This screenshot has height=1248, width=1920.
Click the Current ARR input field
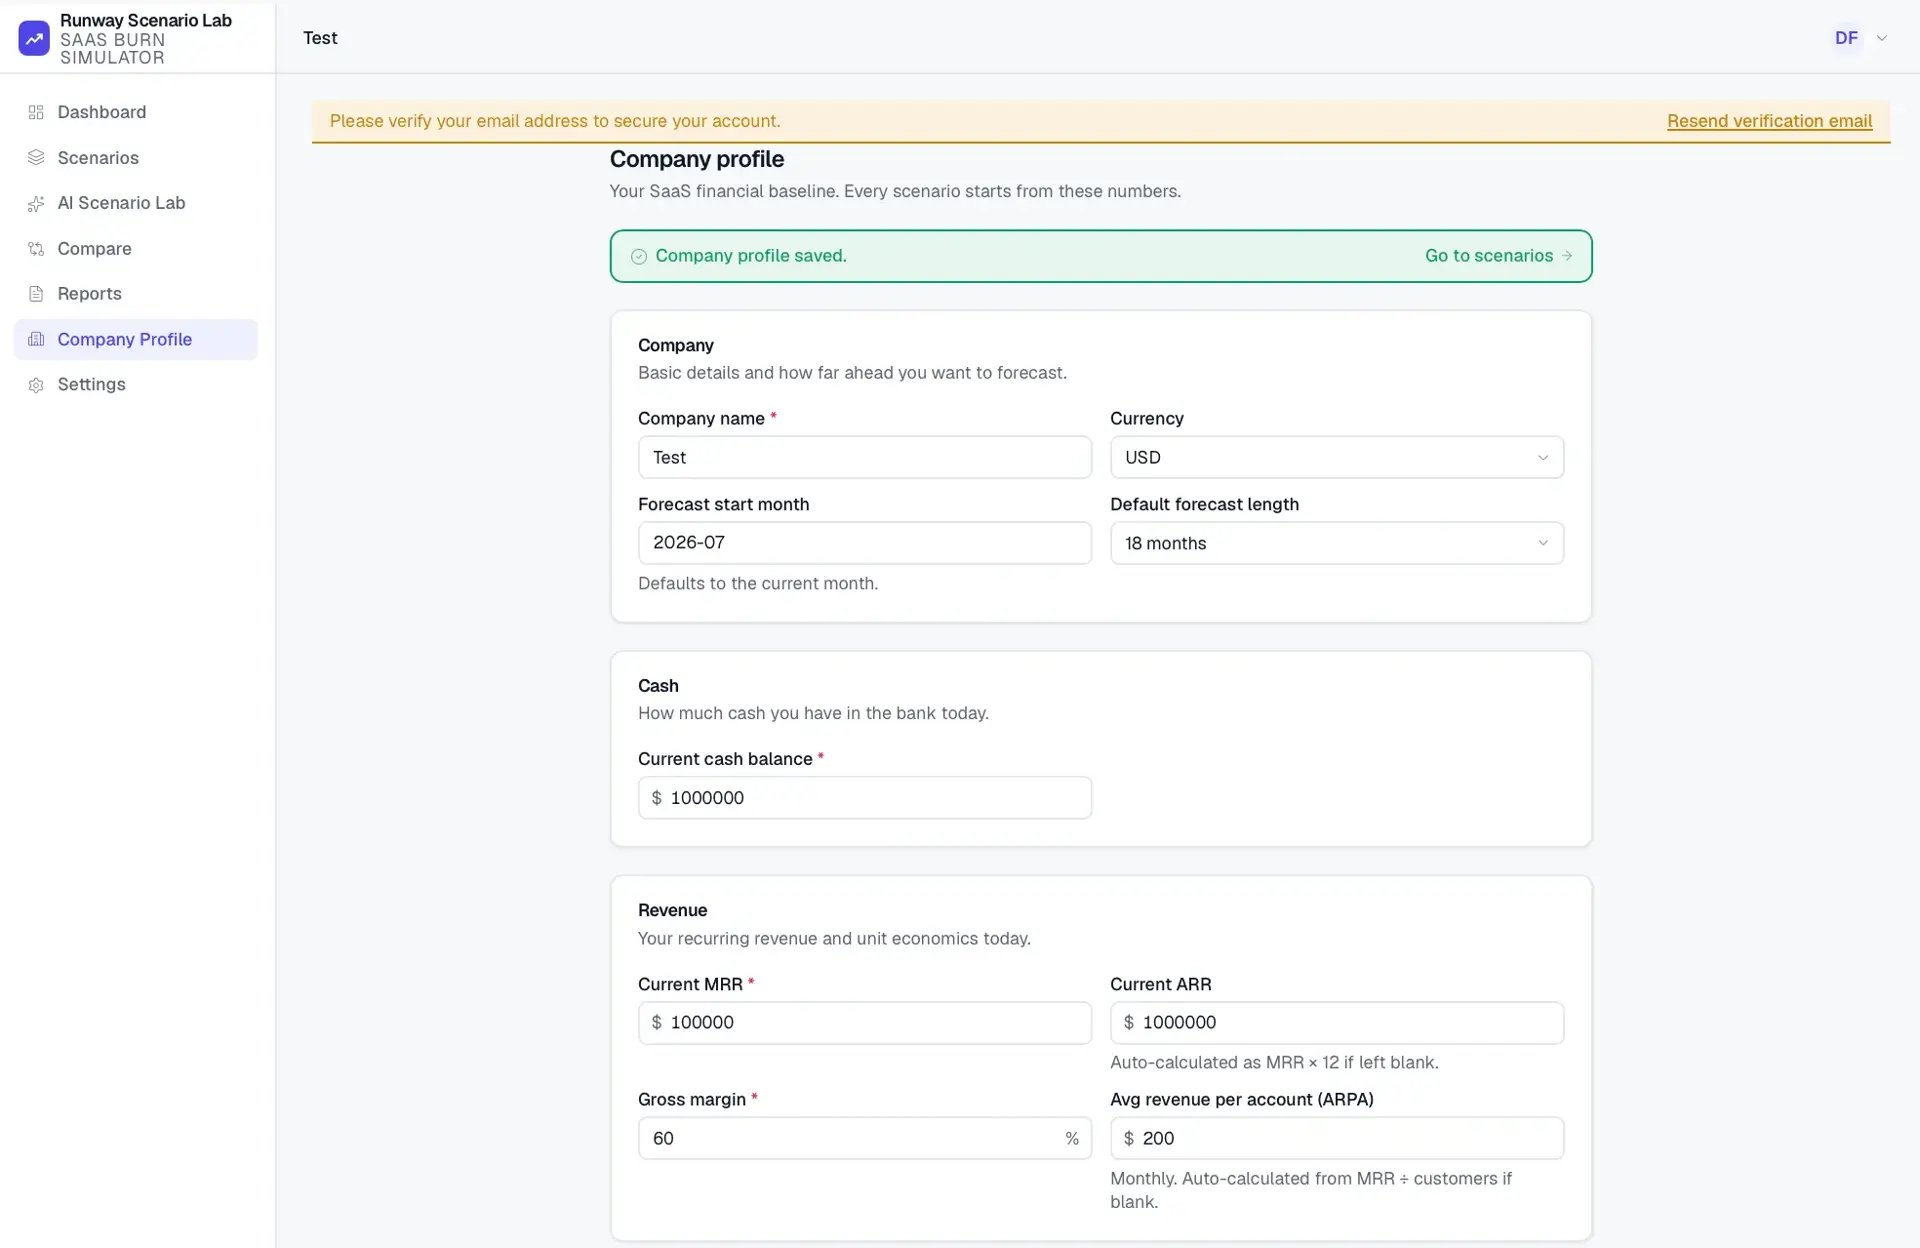1337,1023
